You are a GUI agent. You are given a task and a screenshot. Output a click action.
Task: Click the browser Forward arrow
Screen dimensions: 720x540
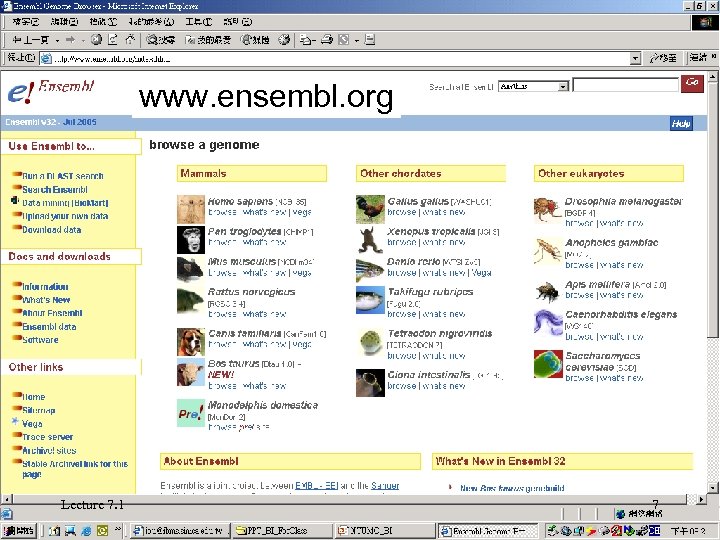70,40
